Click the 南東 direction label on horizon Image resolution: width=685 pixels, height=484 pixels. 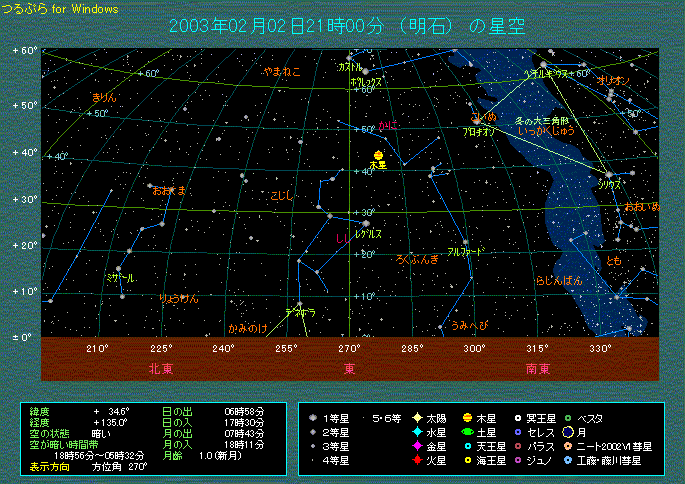[537, 368]
